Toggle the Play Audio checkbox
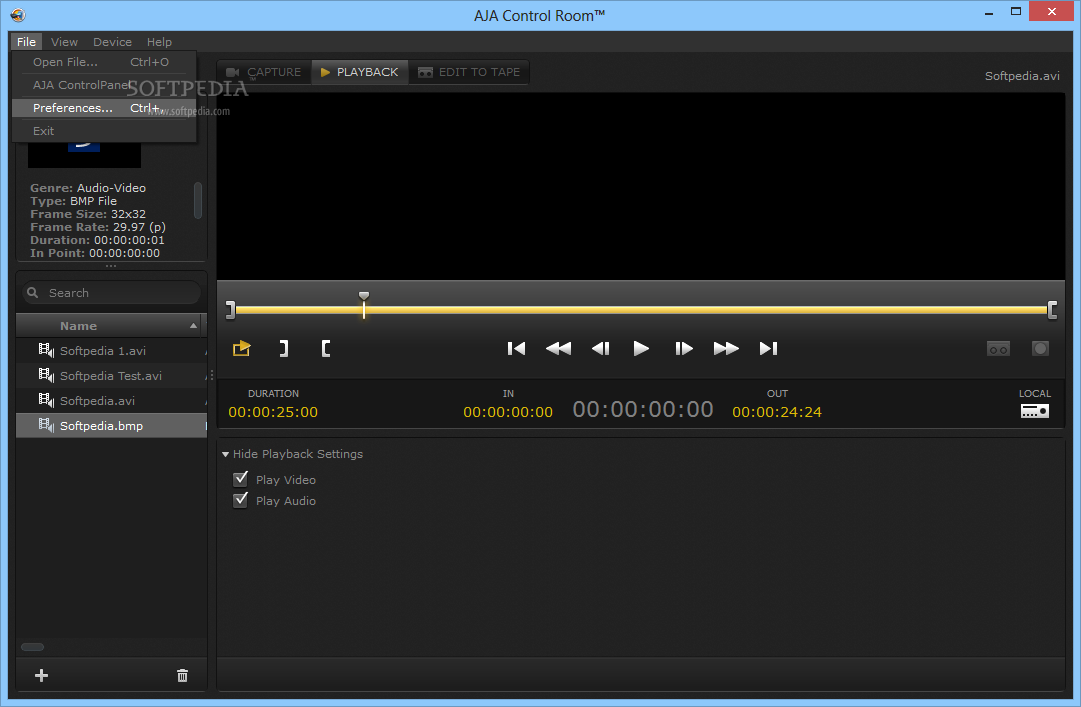The image size is (1081, 707). tap(241, 500)
